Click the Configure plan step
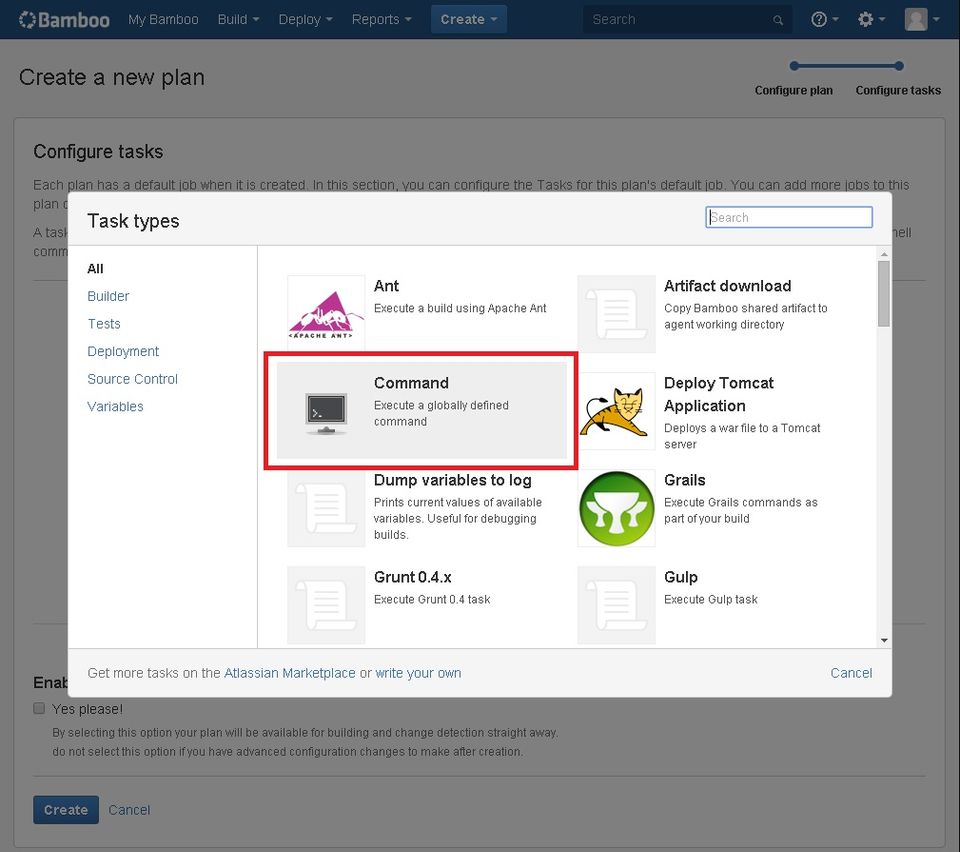 (x=793, y=90)
